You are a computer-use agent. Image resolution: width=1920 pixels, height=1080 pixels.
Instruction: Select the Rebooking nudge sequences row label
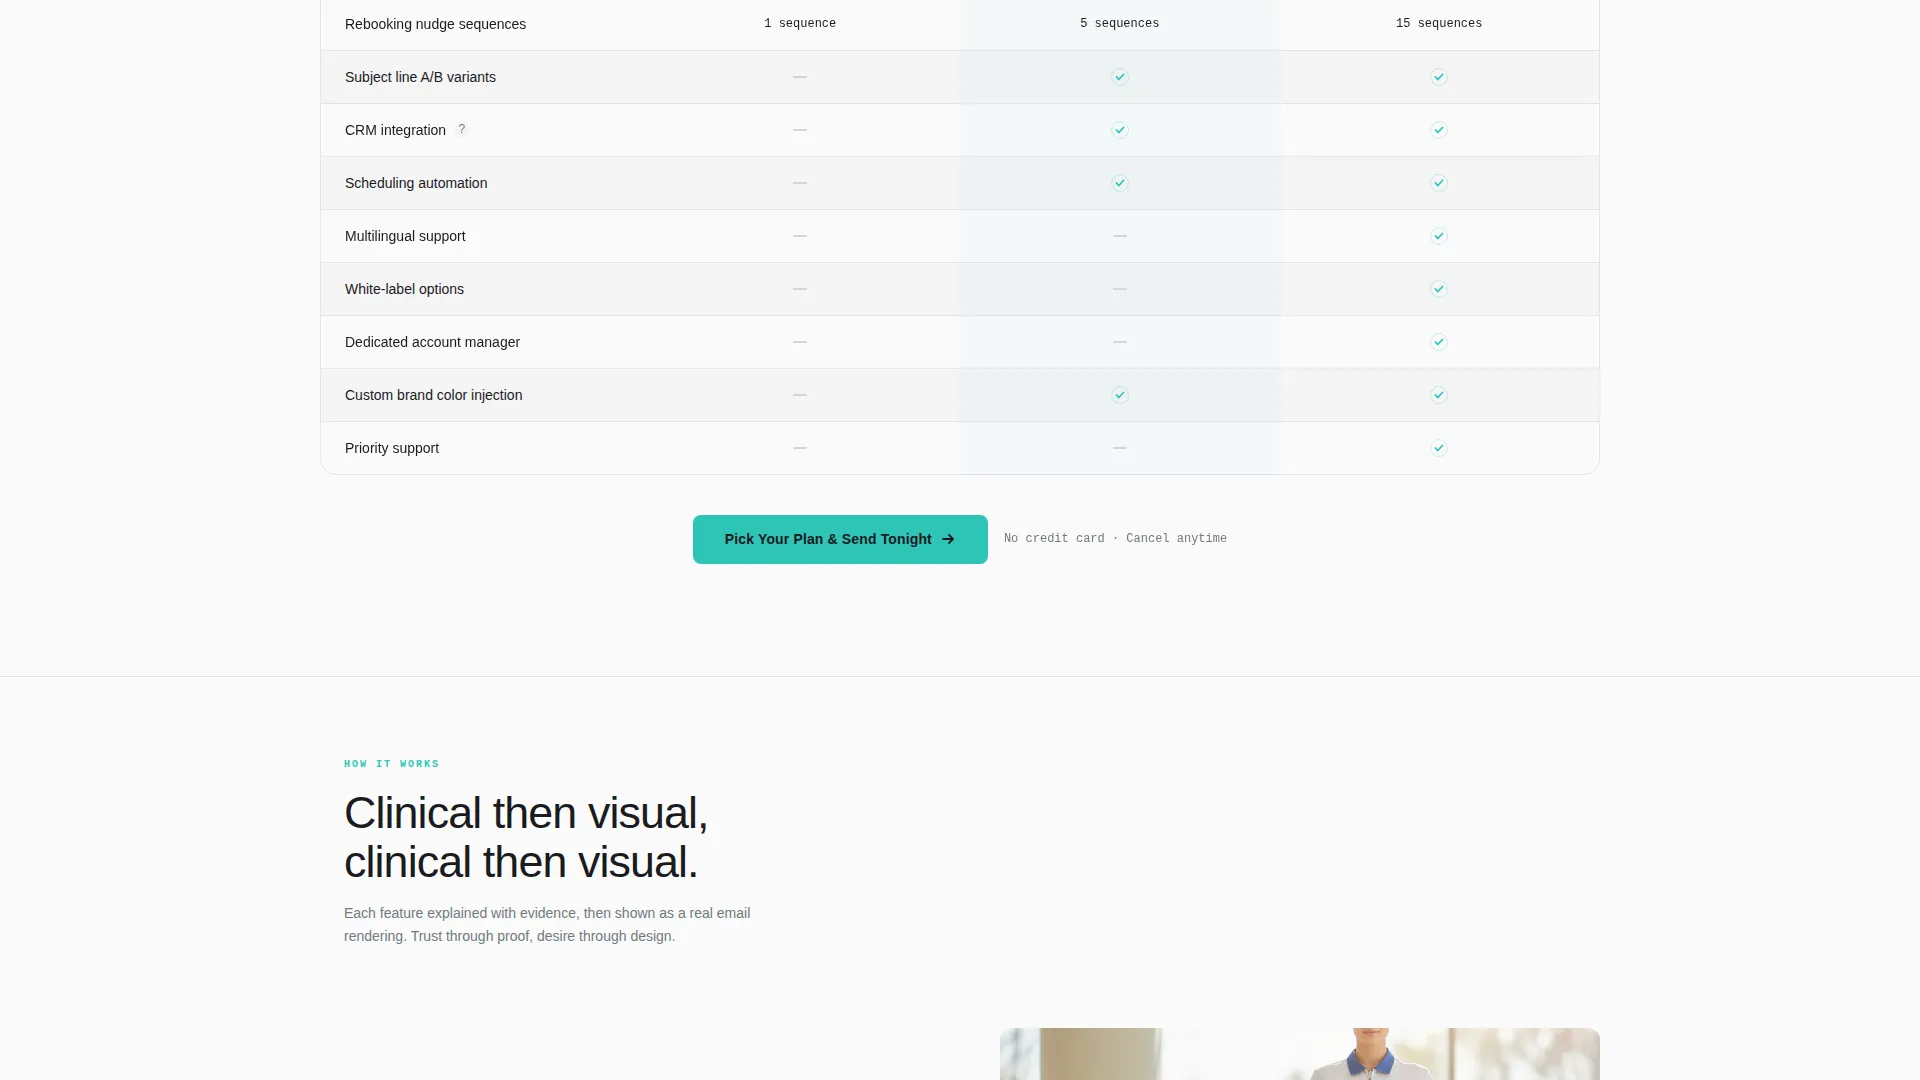(x=435, y=24)
